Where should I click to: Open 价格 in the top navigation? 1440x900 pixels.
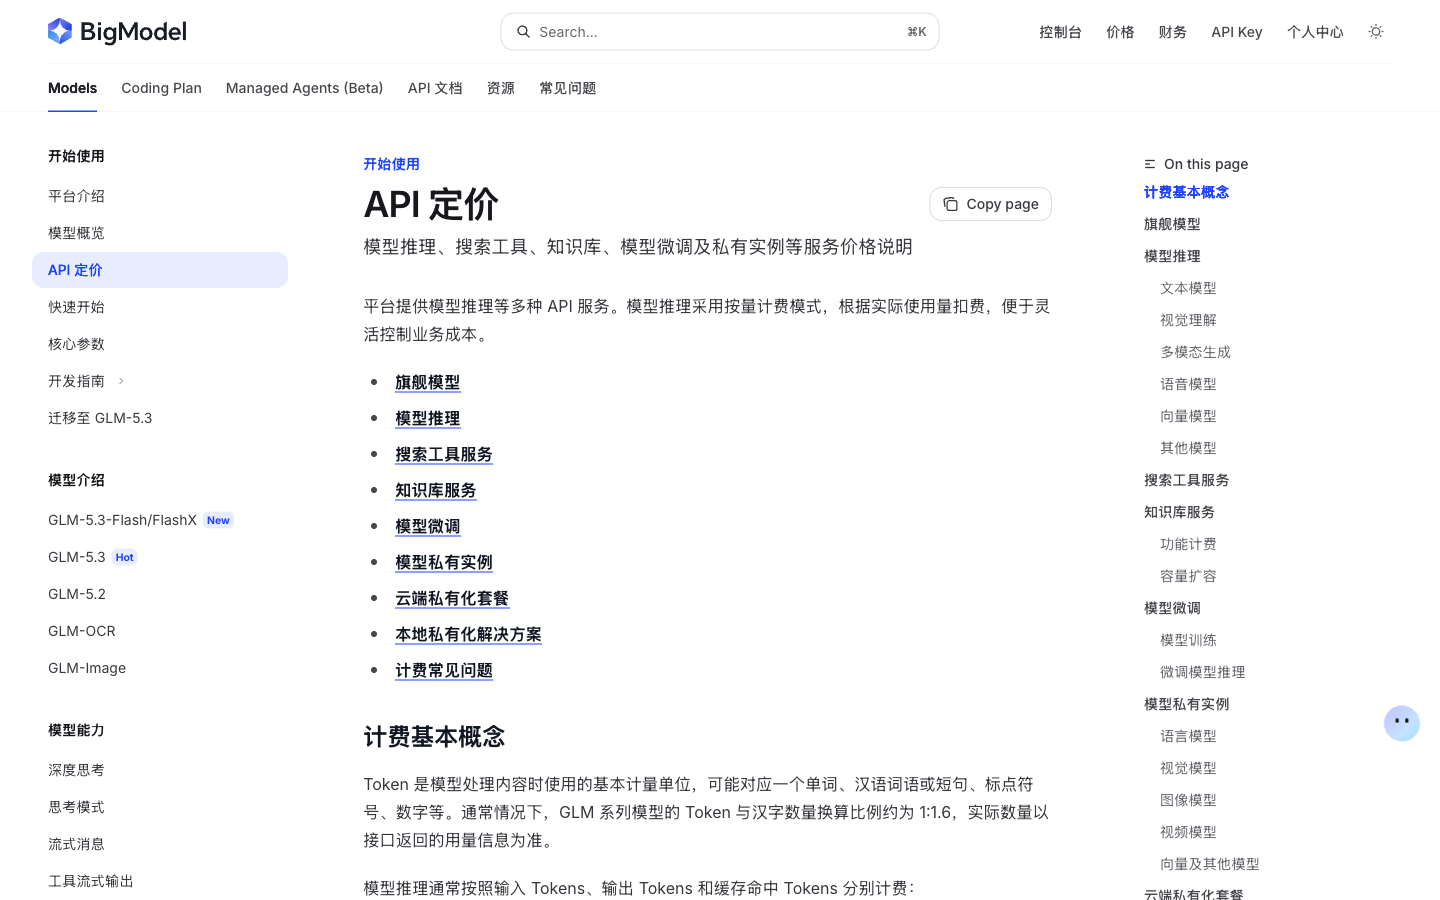pyautogui.click(x=1120, y=32)
